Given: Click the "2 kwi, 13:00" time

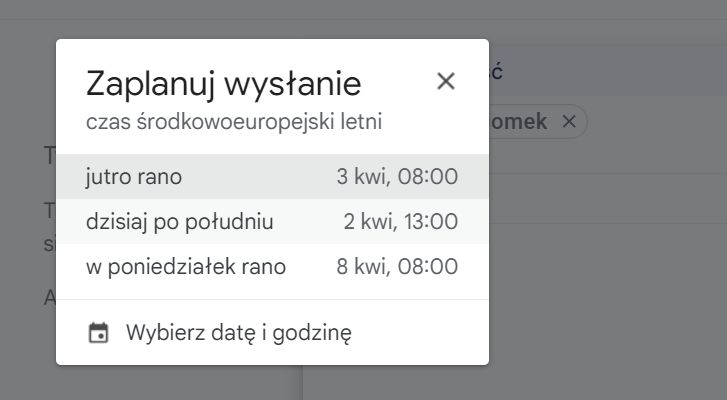Looking at the screenshot, I should click(x=400, y=221).
